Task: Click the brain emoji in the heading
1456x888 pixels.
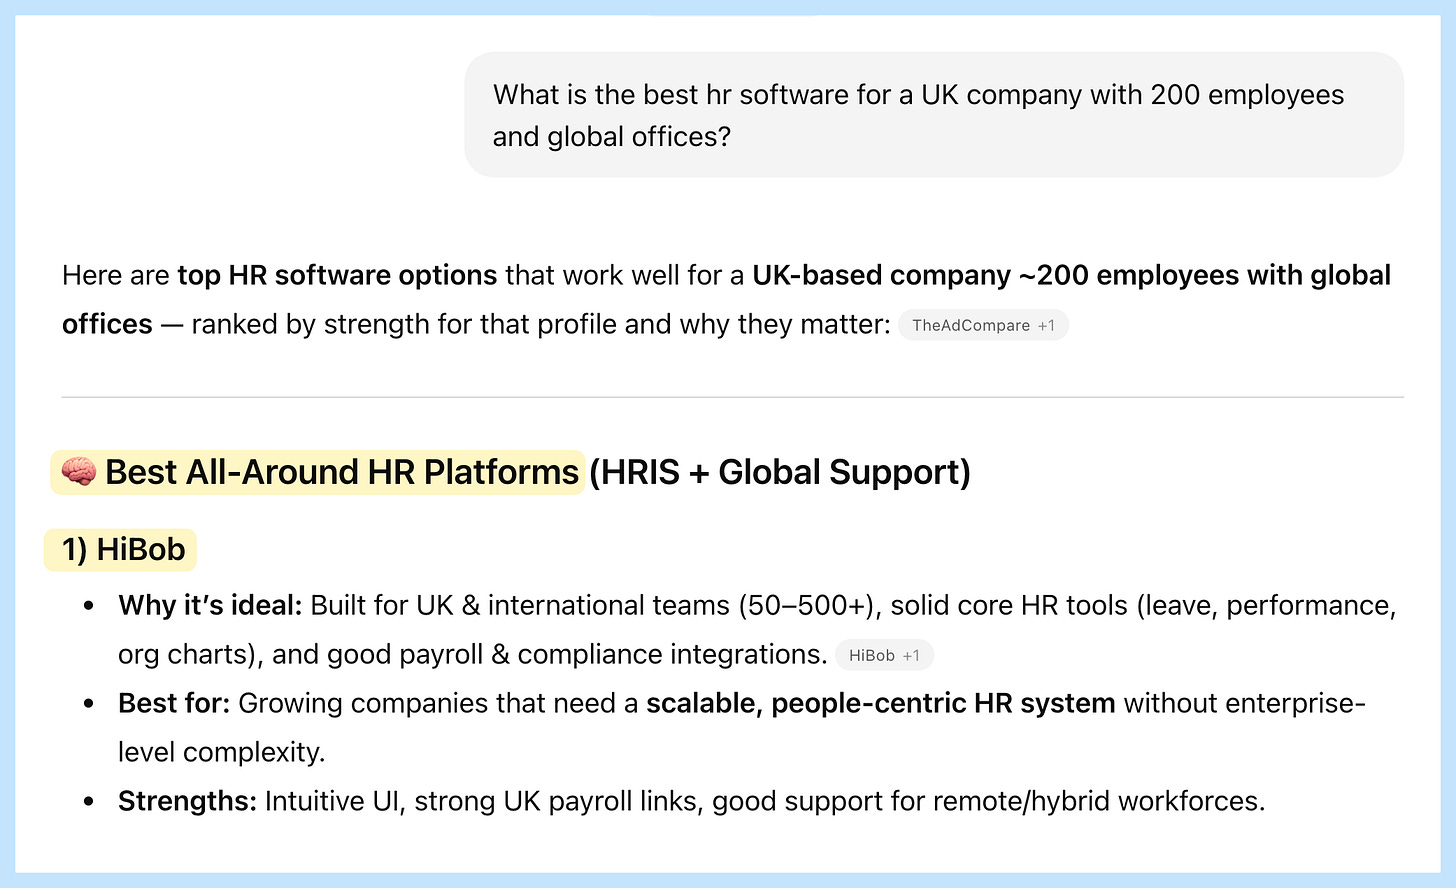Action: click(x=78, y=471)
